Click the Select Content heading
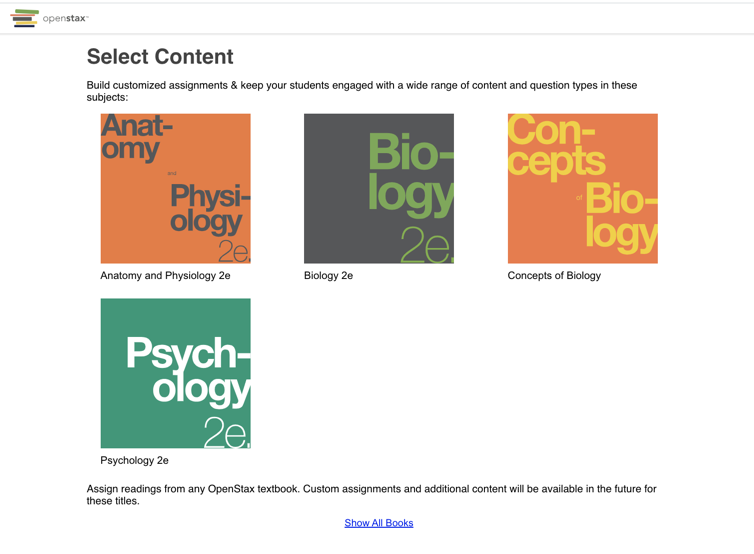 [160, 57]
